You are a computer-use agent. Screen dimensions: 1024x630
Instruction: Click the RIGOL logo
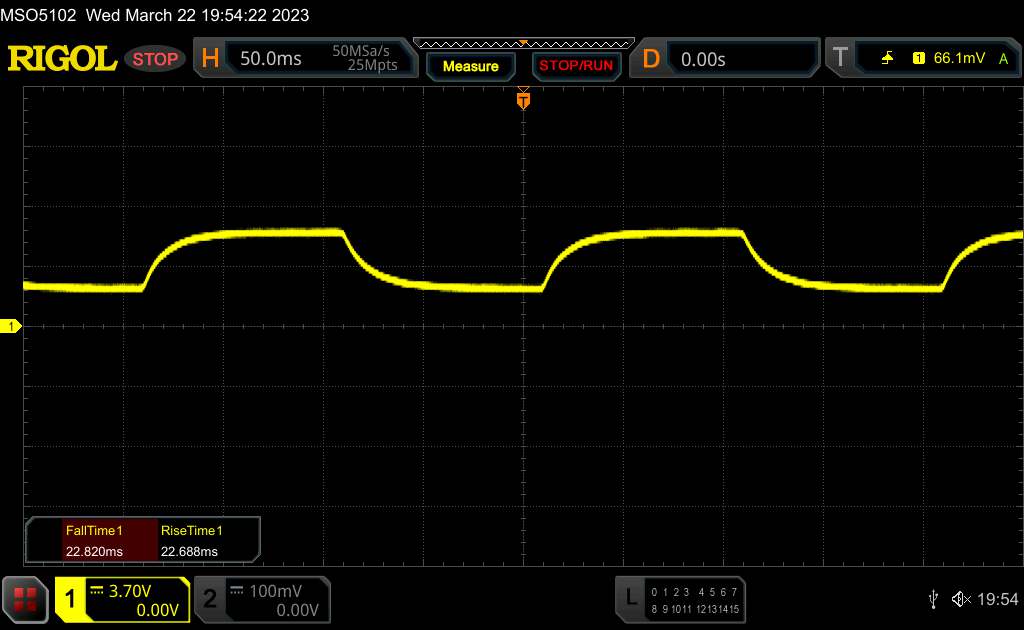click(62, 59)
